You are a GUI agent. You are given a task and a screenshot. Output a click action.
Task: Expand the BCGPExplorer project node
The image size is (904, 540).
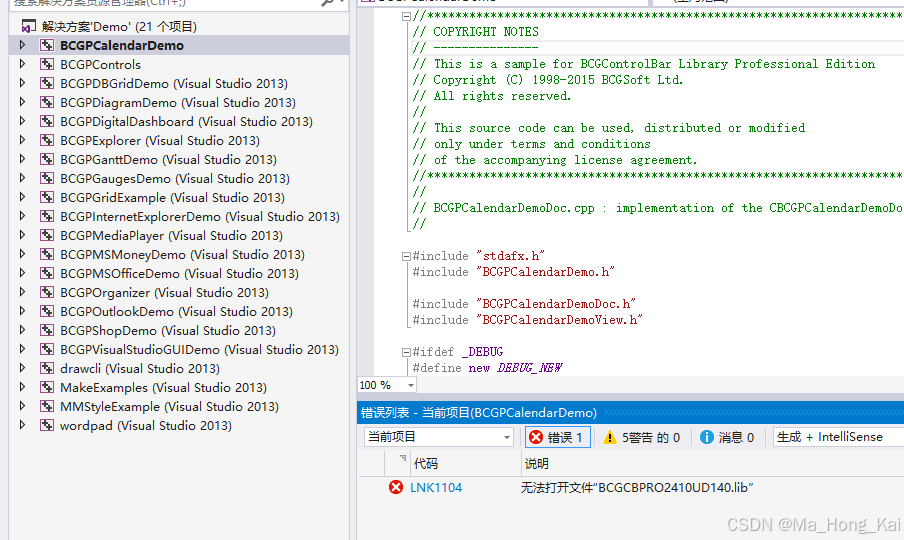coord(22,140)
